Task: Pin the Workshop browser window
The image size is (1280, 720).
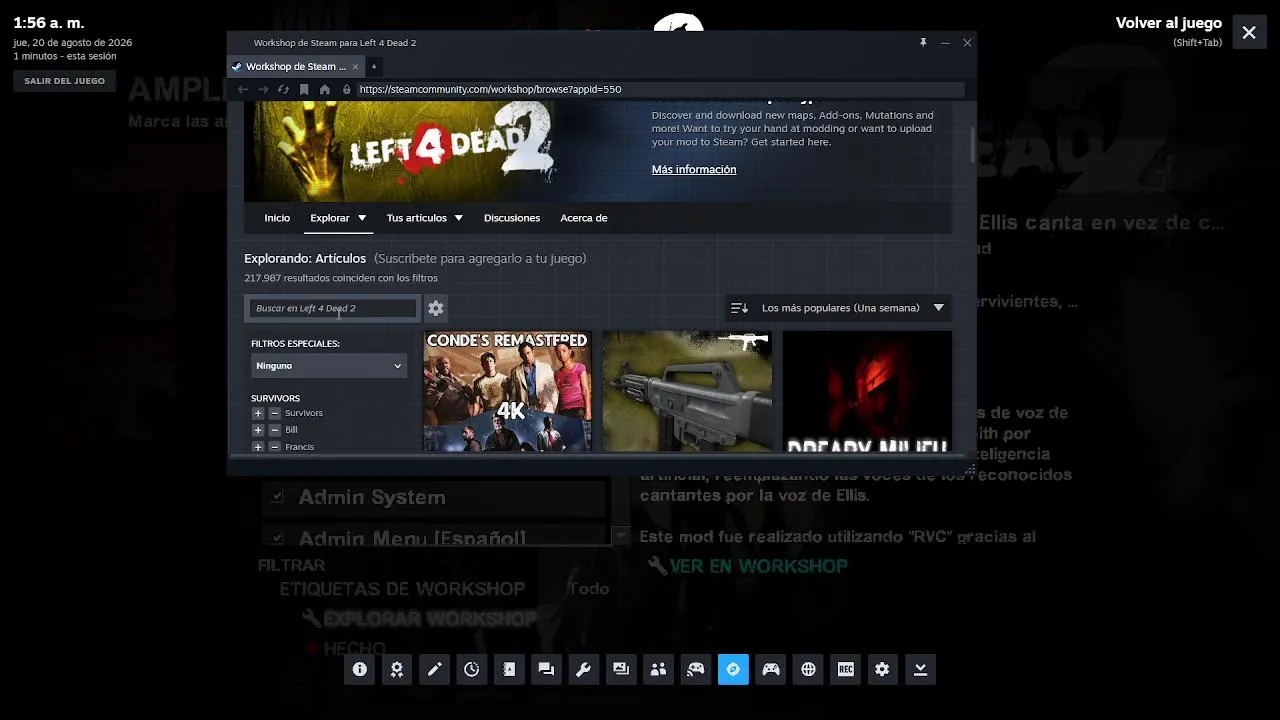Action: (x=923, y=43)
